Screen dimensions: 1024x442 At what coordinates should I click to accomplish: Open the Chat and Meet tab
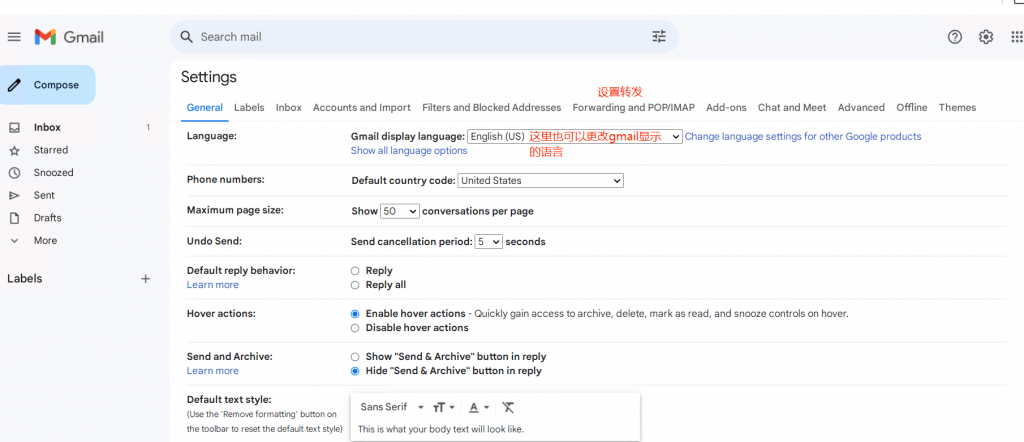[792, 108]
